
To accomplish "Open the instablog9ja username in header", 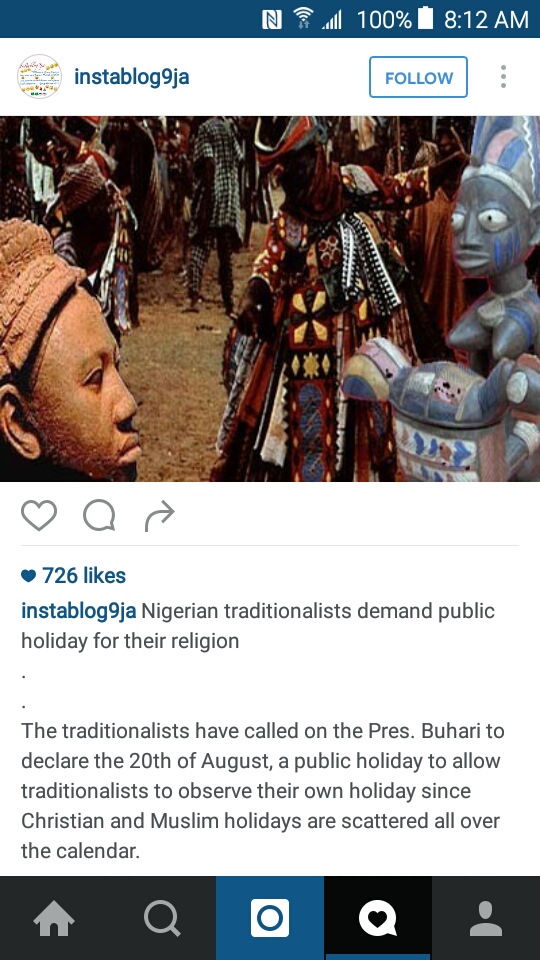I will tap(131, 77).
